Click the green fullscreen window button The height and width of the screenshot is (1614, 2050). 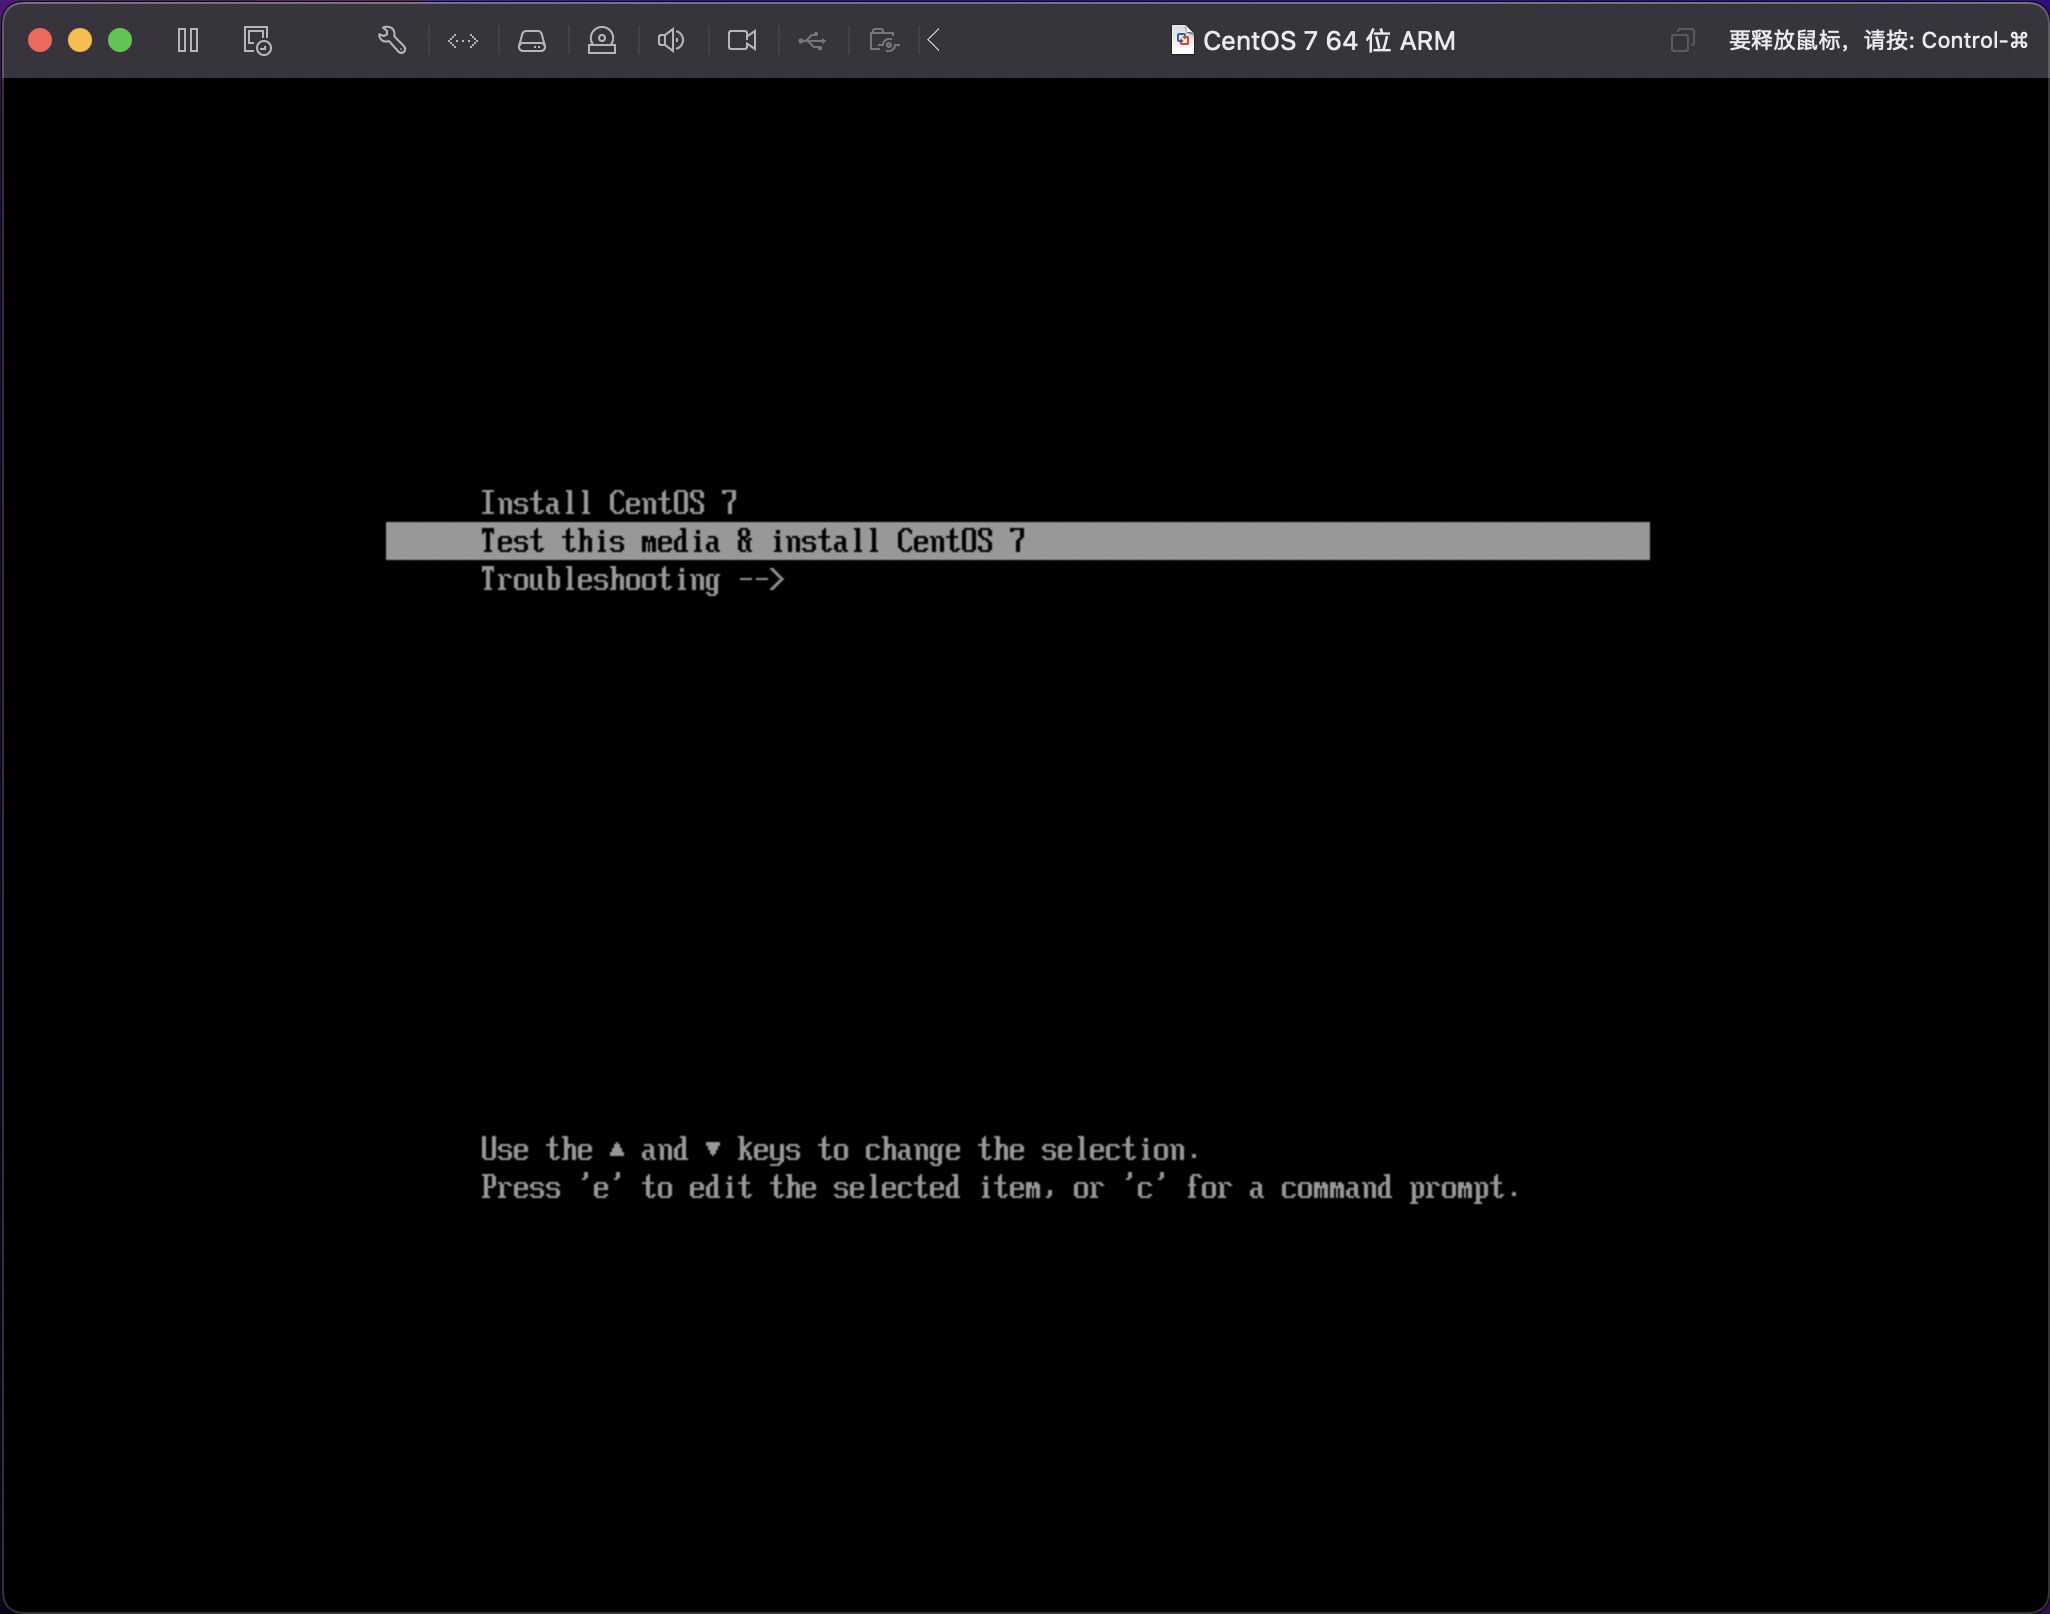[120, 40]
